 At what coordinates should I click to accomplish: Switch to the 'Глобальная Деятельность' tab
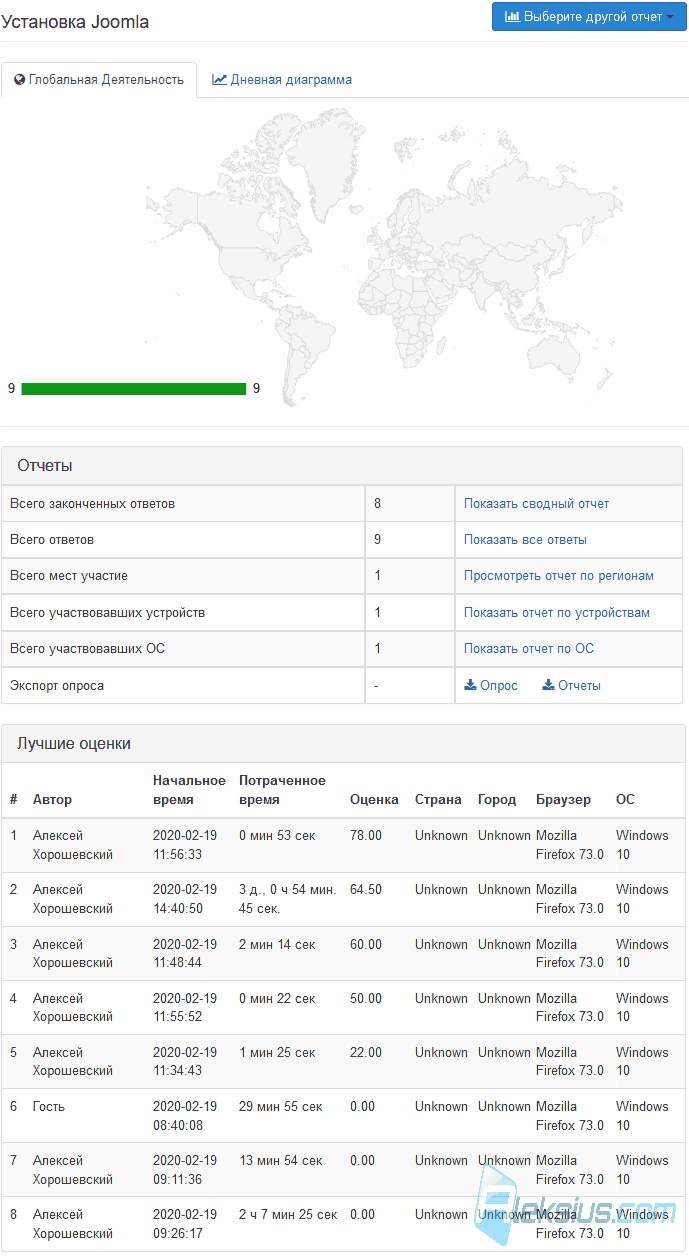pyautogui.click(x=99, y=79)
